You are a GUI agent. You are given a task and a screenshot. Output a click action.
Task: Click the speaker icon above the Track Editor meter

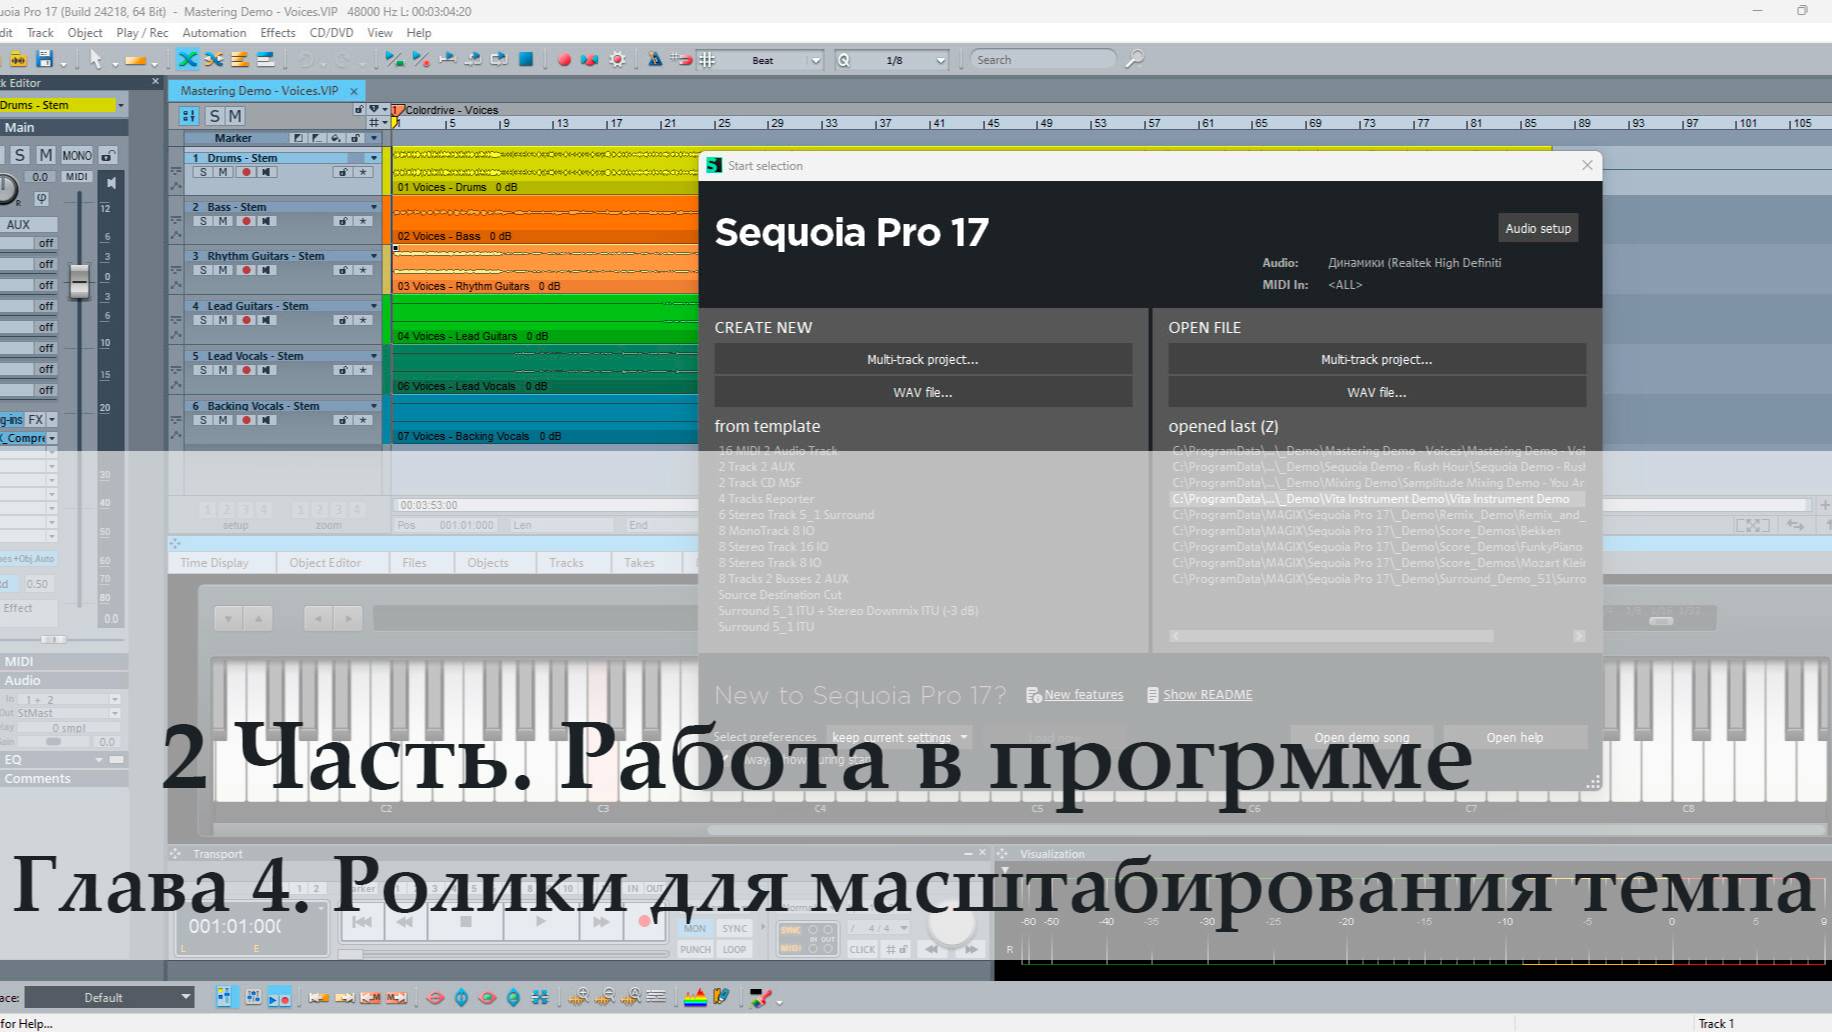click(x=111, y=184)
